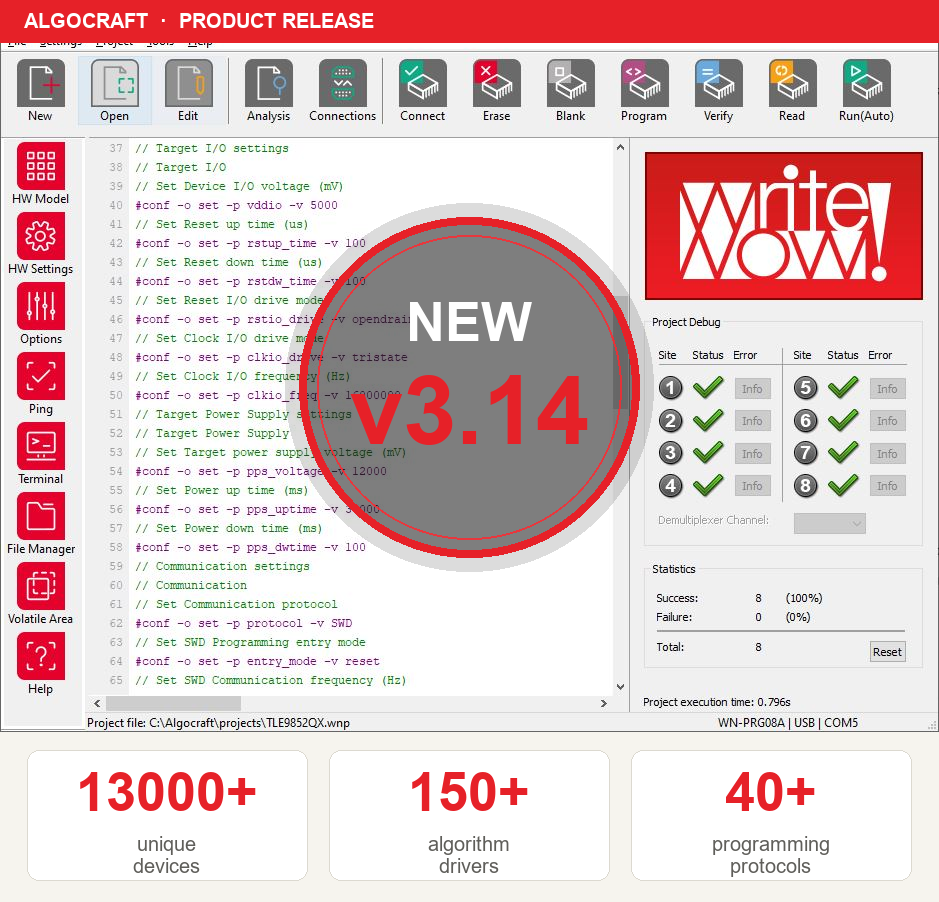Image resolution: width=939 pixels, height=902 pixels.
Task: Select site 3 indicator in Project Debug
Action: point(671,453)
